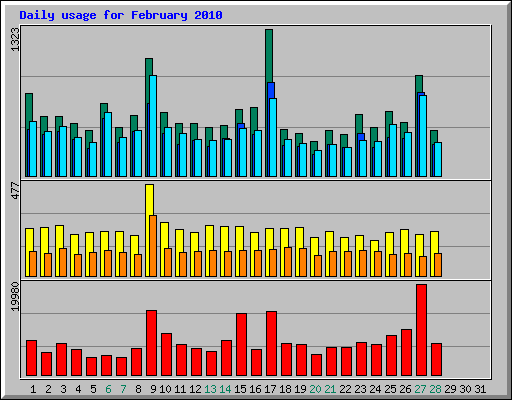This screenshot has height=400, width=512.
Task: Click the red bar for day 9
Action: coord(151,343)
